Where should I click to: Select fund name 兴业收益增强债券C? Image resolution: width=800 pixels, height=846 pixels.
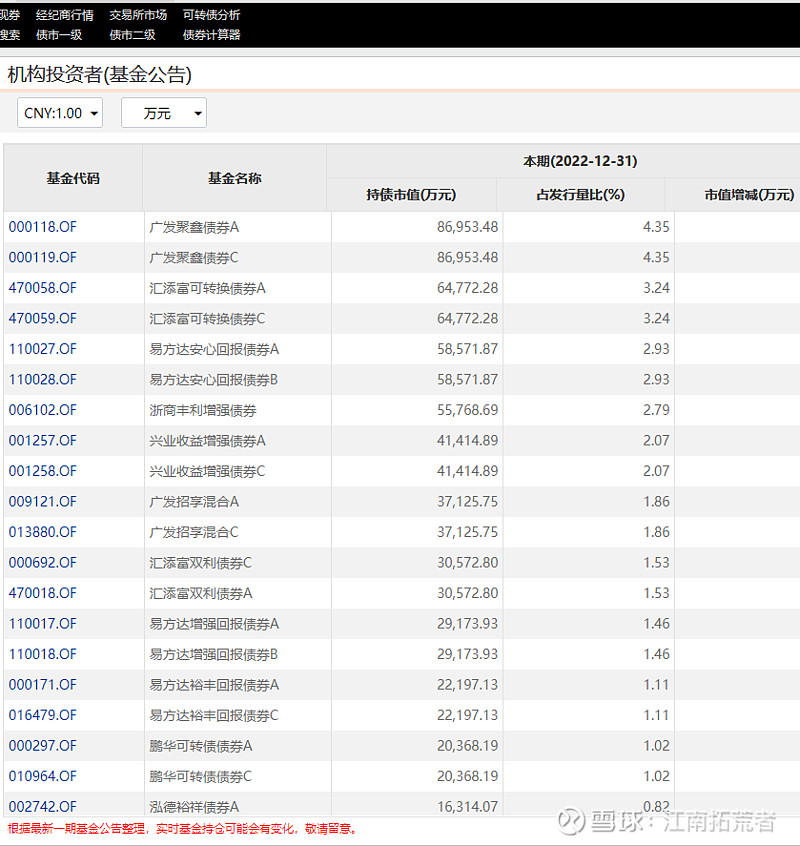pos(207,471)
